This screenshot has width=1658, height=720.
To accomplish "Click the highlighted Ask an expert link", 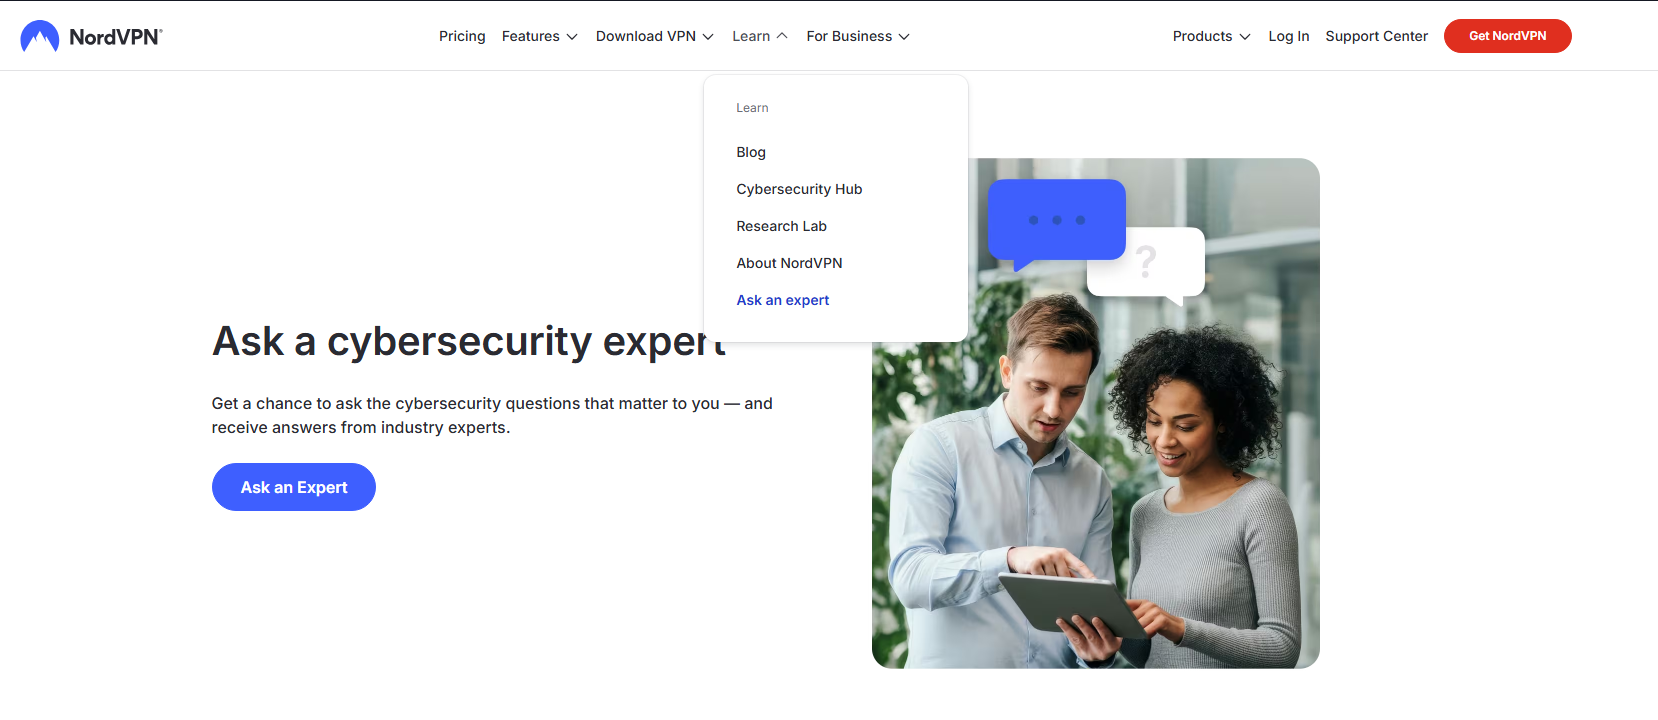I will click(x=783, y=300).
